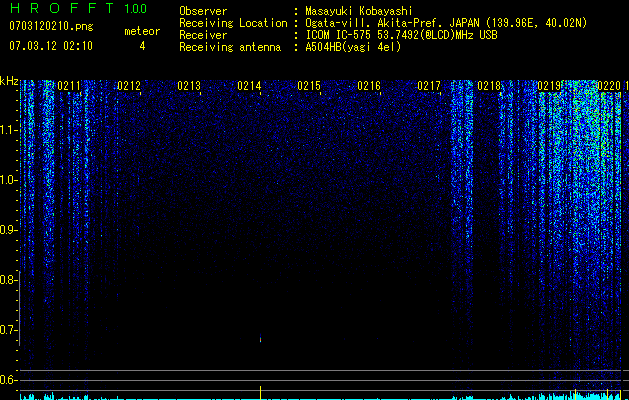Click the 0.7 frequency axis label
Screen dimensions: 629x400
pos(8,330)
